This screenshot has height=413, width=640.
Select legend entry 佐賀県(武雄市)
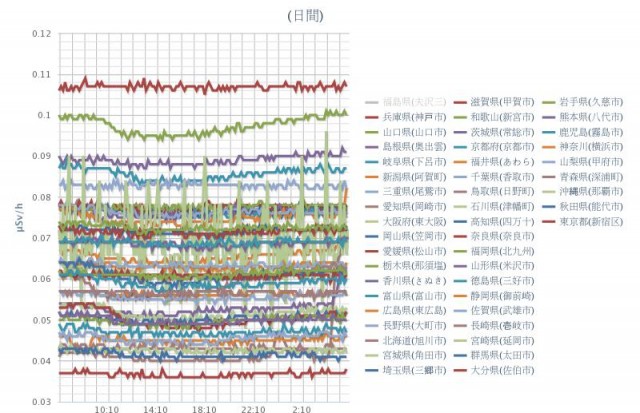click(494, 311)
